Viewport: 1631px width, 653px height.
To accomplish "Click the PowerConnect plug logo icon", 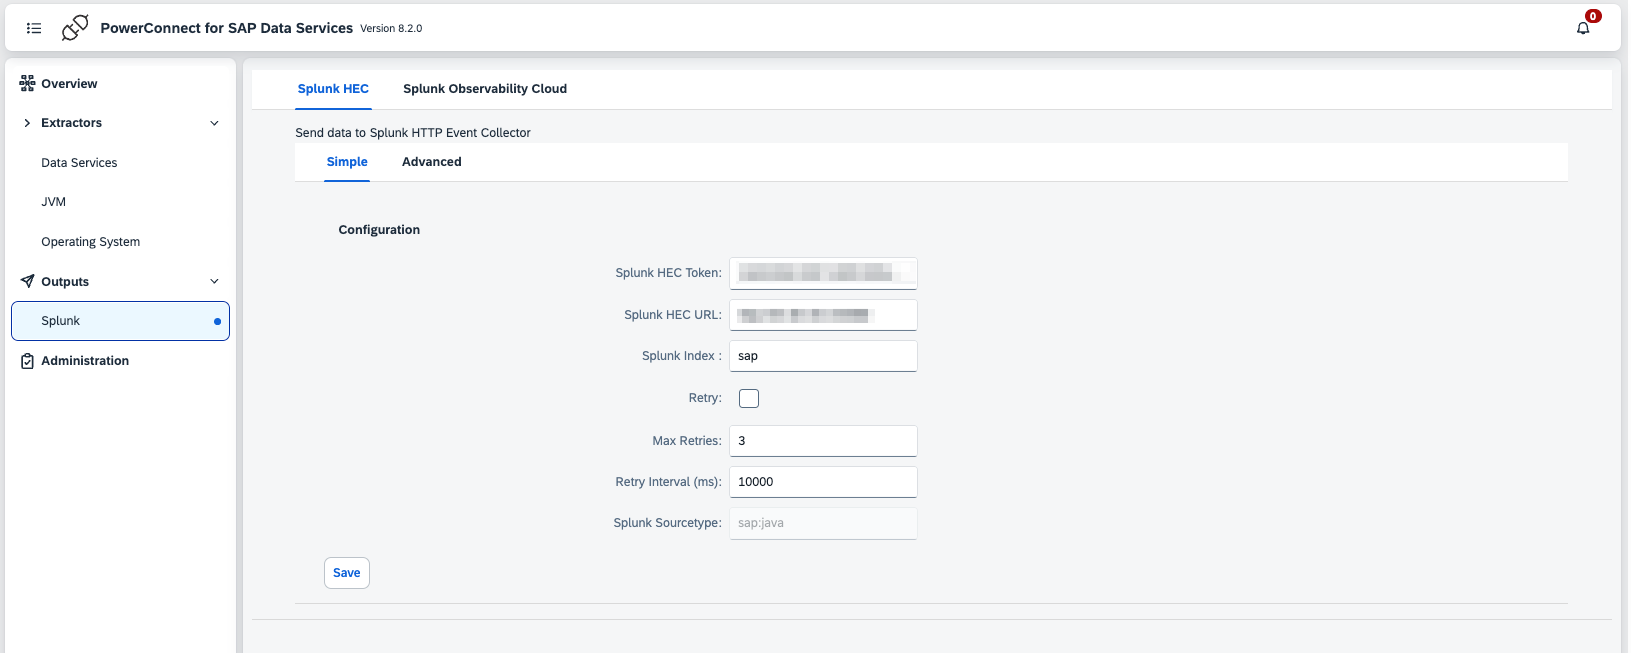I will pos(75,28).
